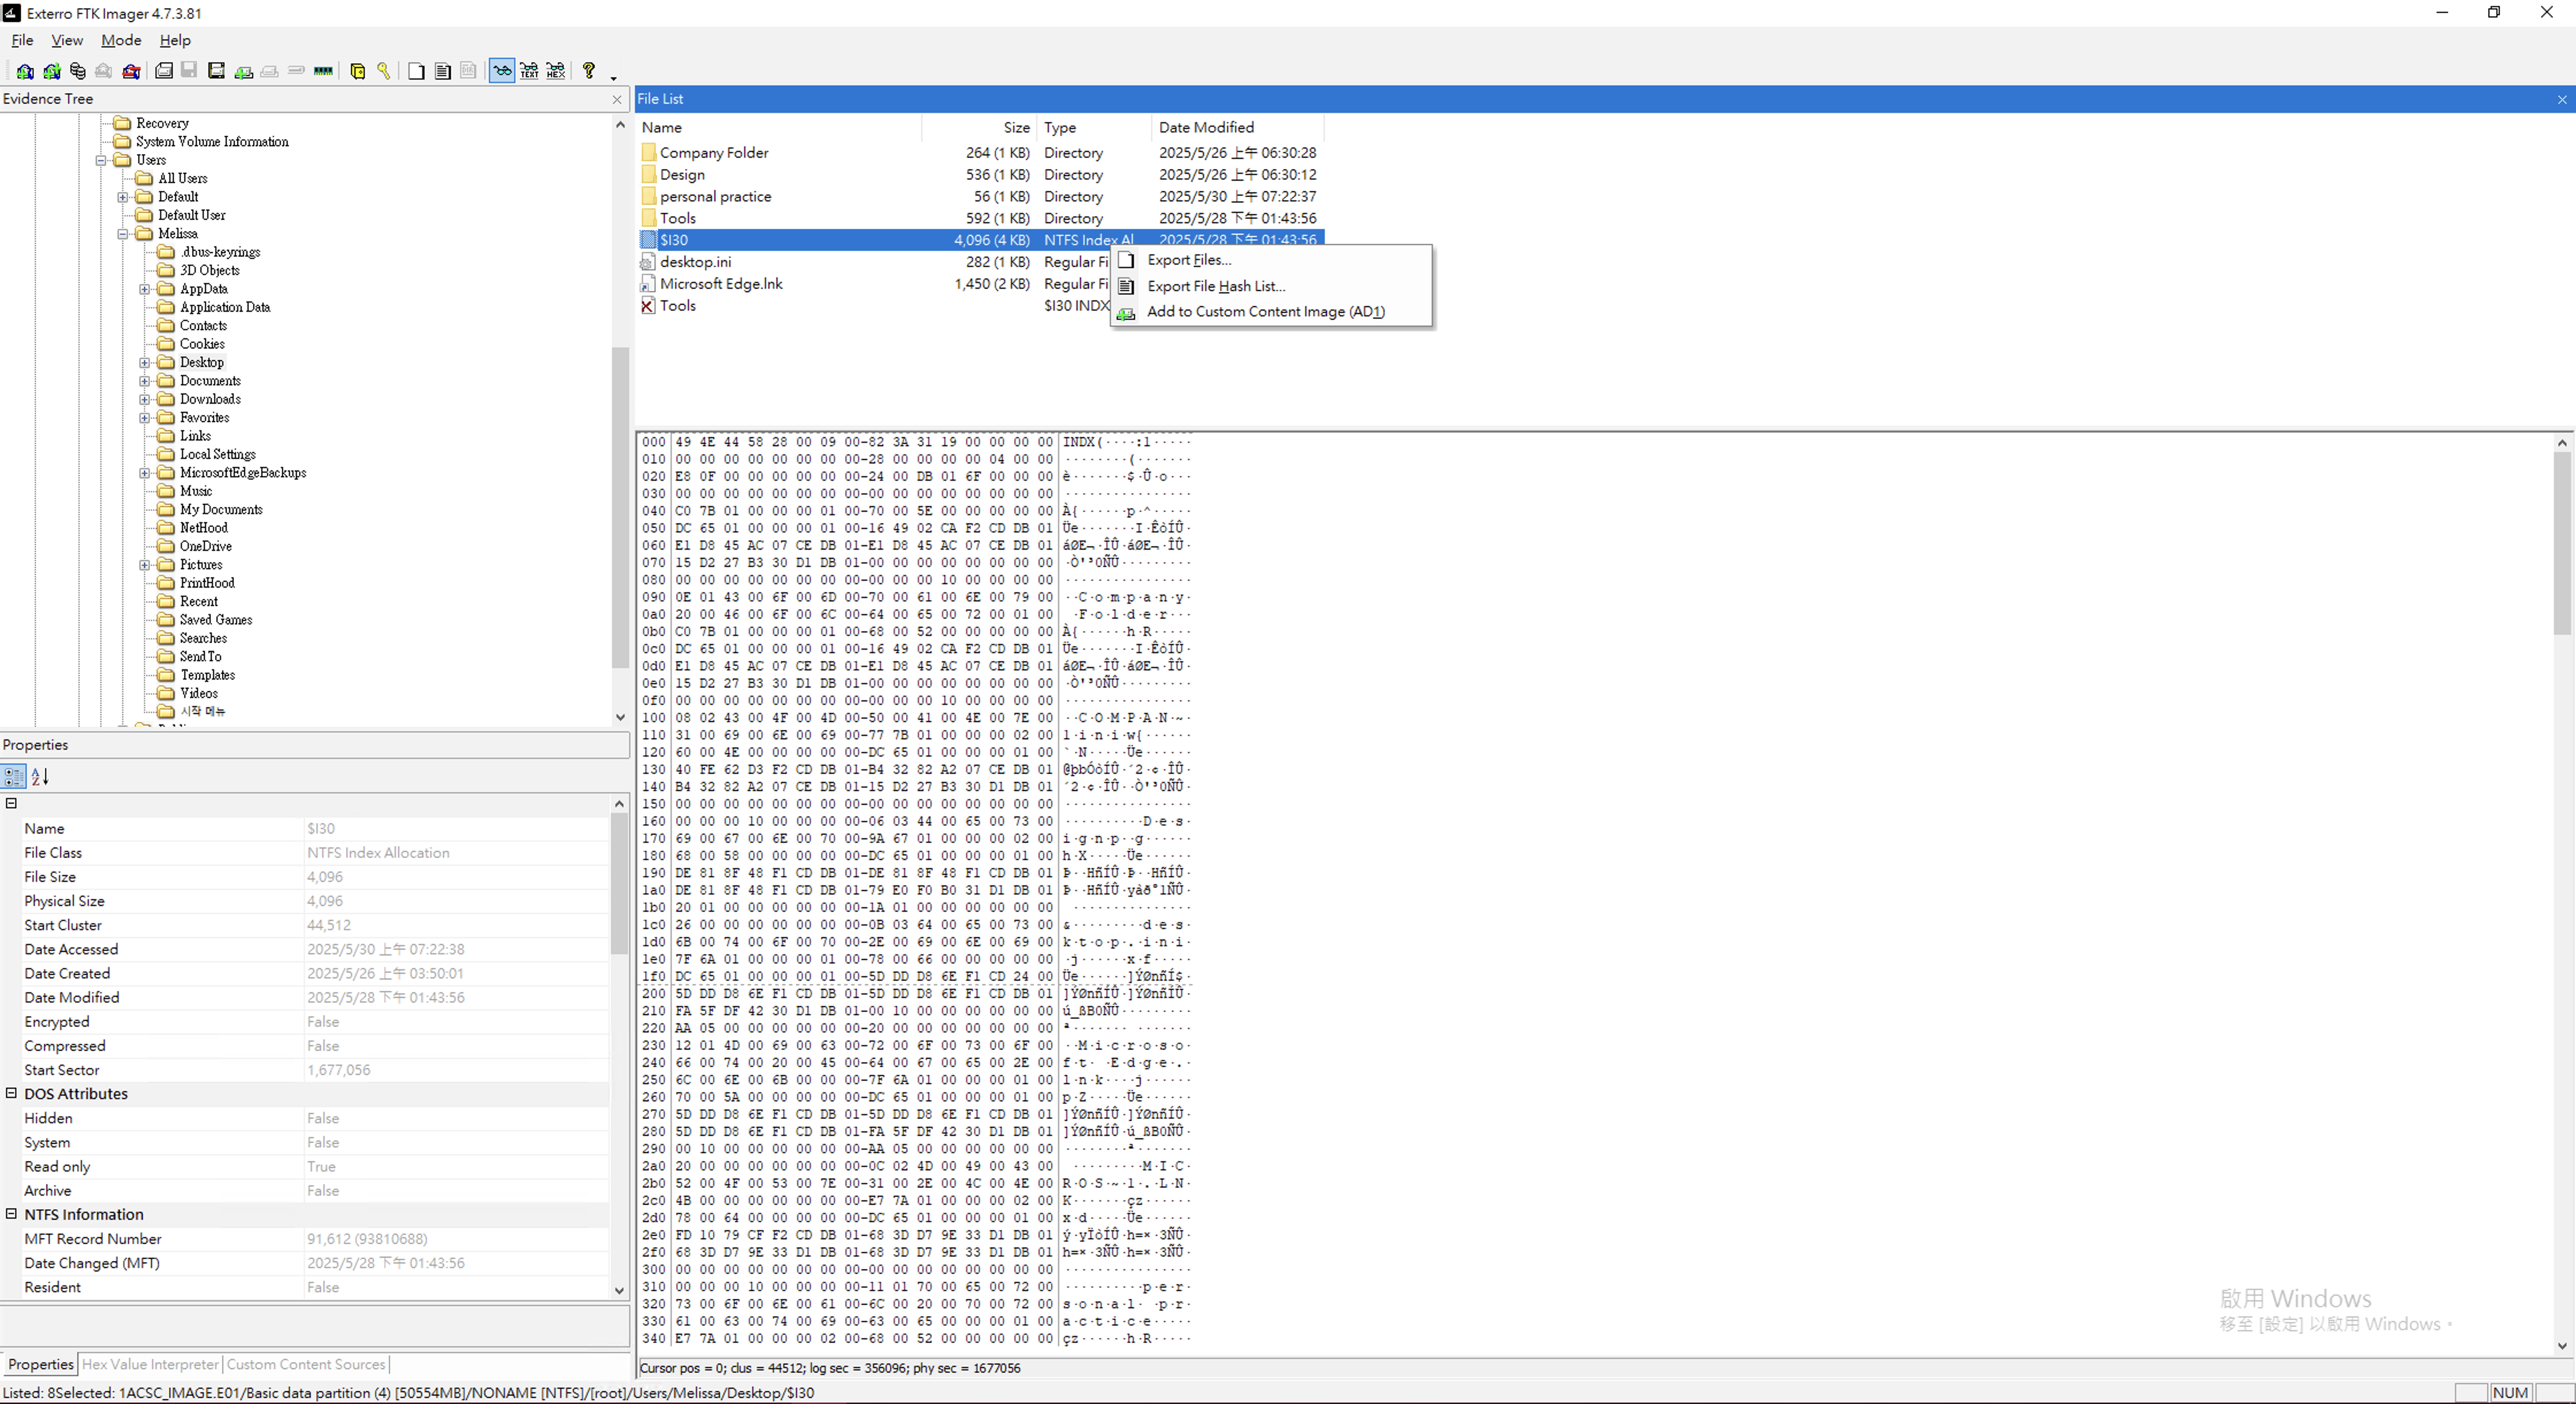Click the yellow question mark help icon
Screen dimensions: 2576x1404
(589, 71)
